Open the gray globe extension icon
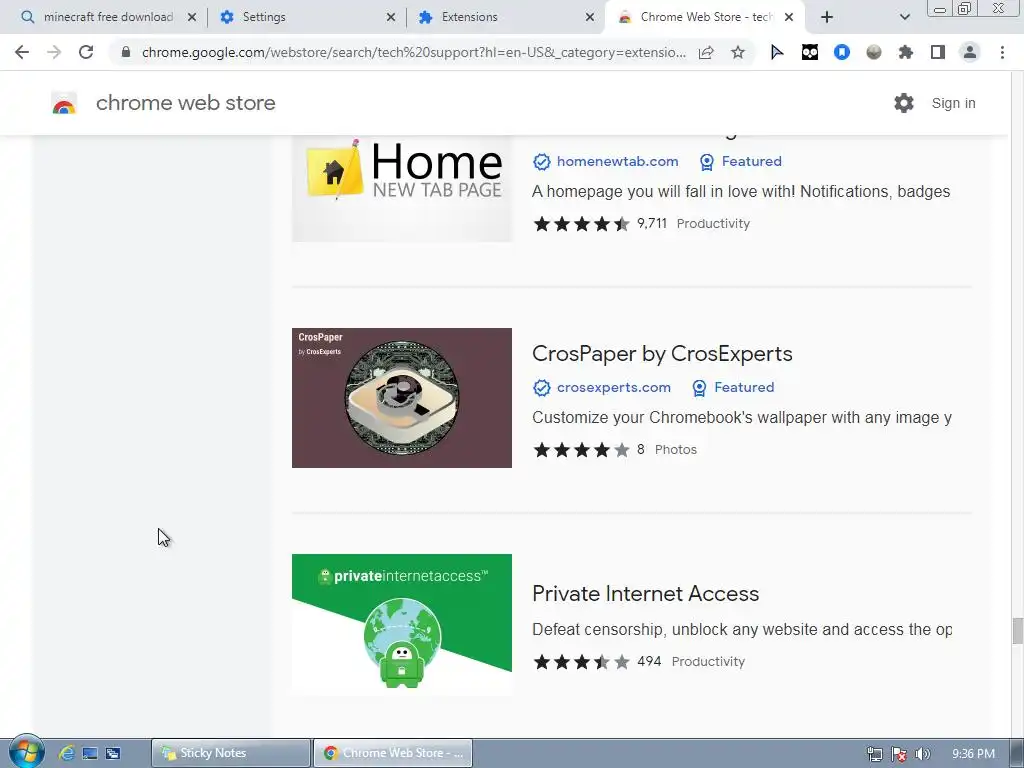 874,52
